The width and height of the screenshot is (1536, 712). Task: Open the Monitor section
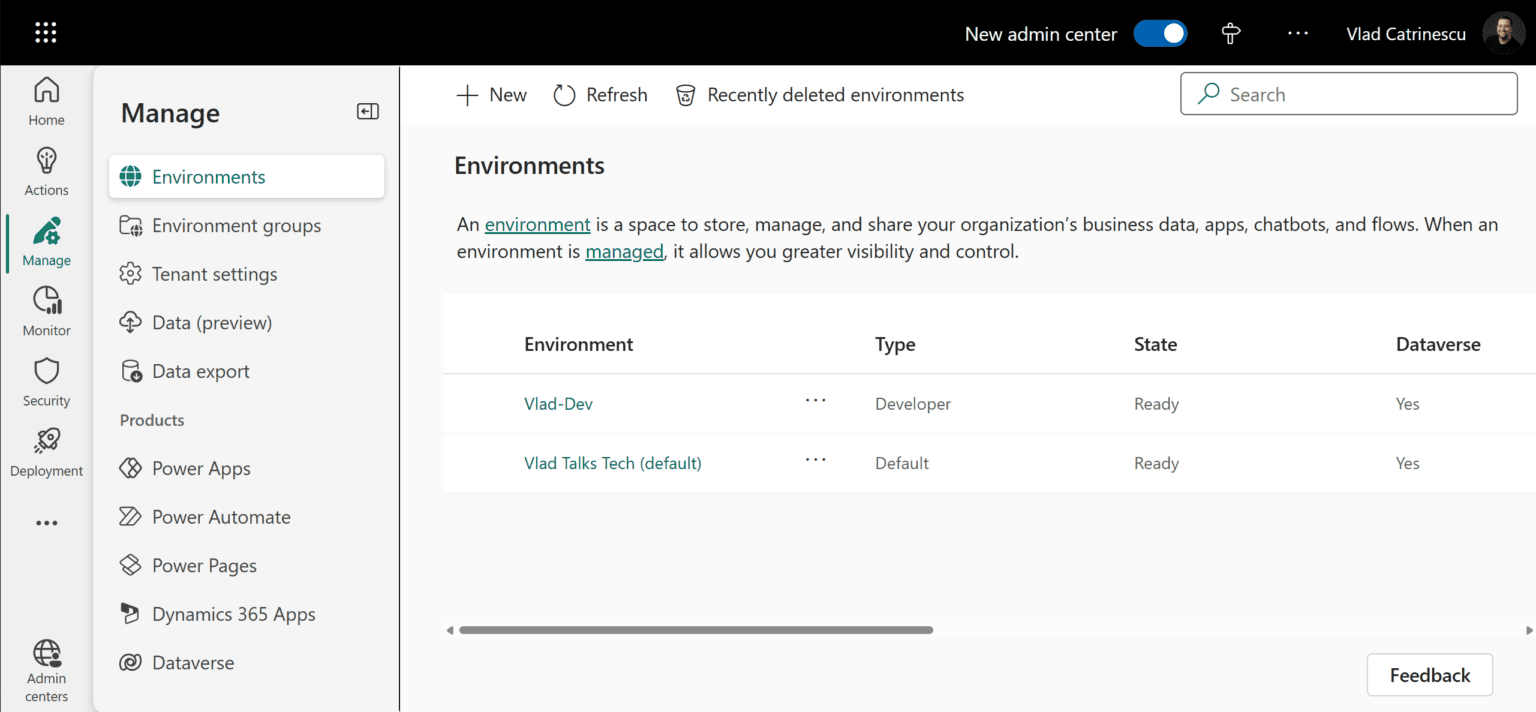pos(46,310)
